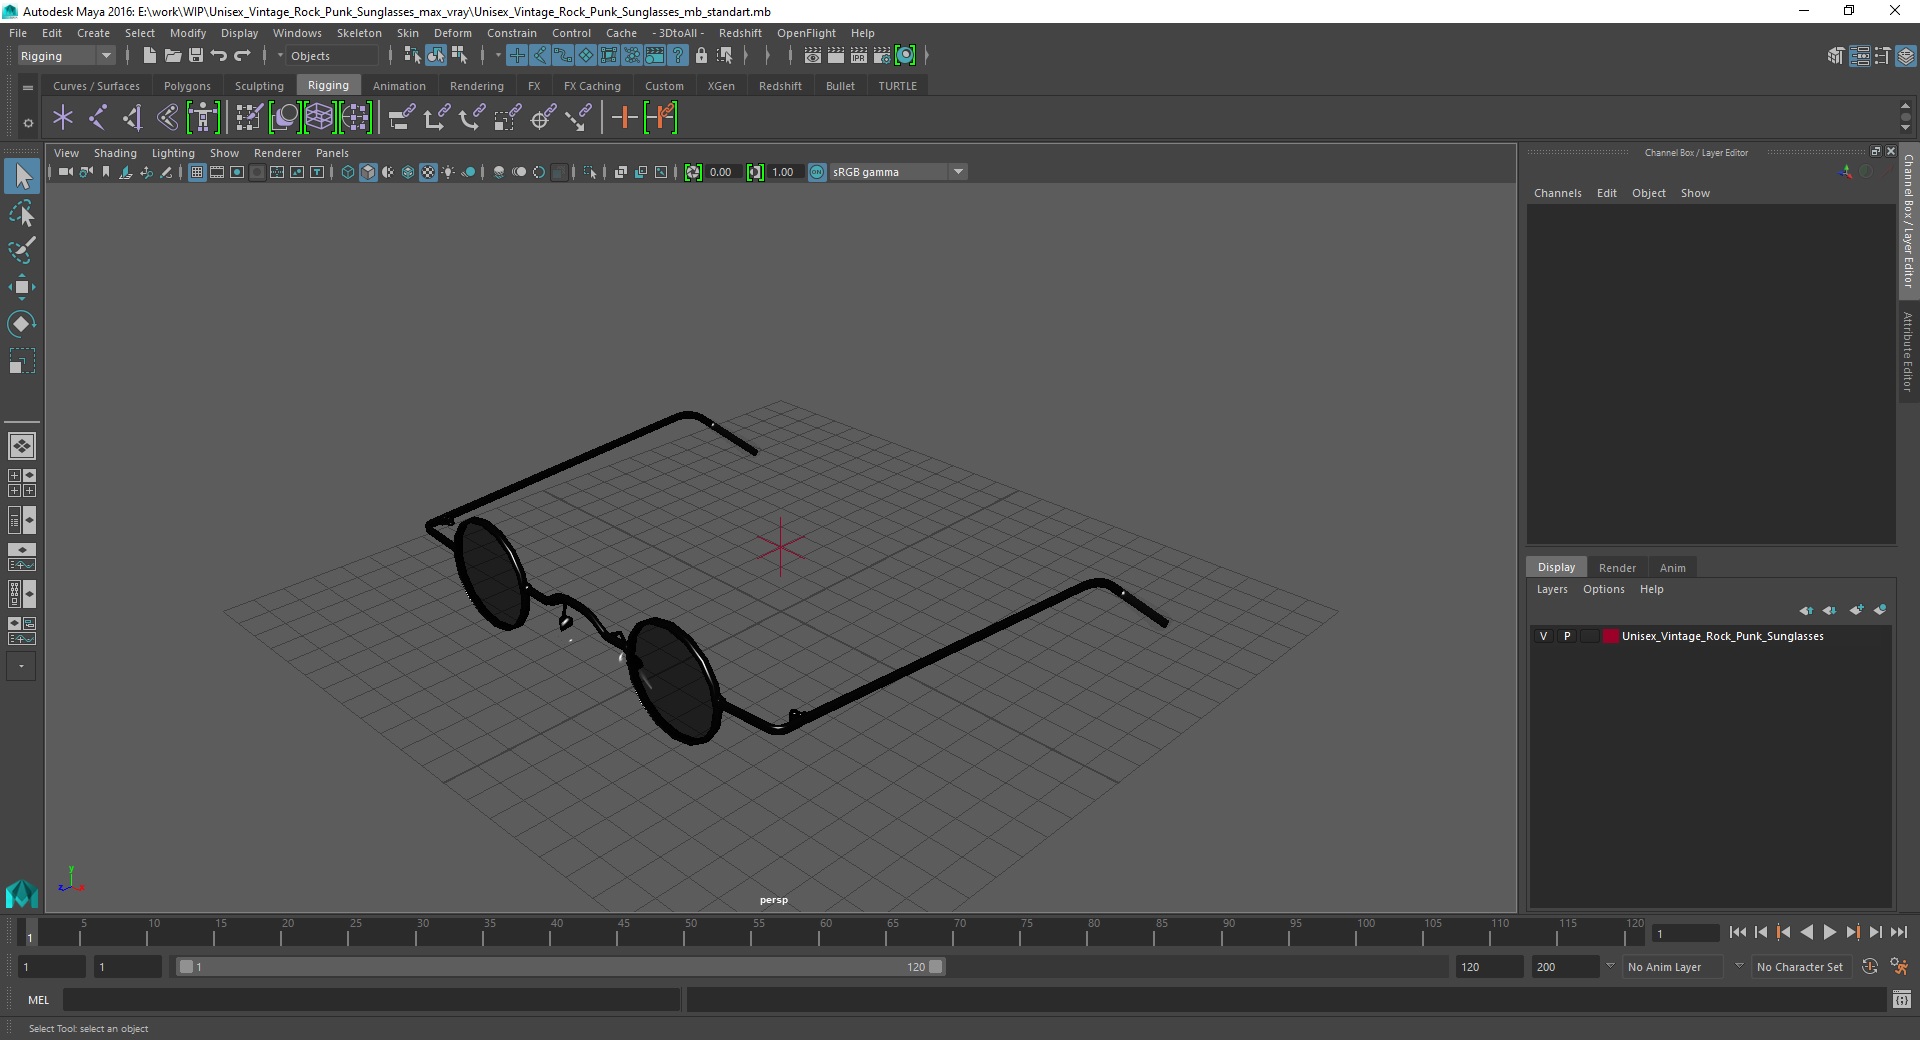Click the range slider bar handle at 120
The image size is (1920, 1040).
tap(936, 967)
